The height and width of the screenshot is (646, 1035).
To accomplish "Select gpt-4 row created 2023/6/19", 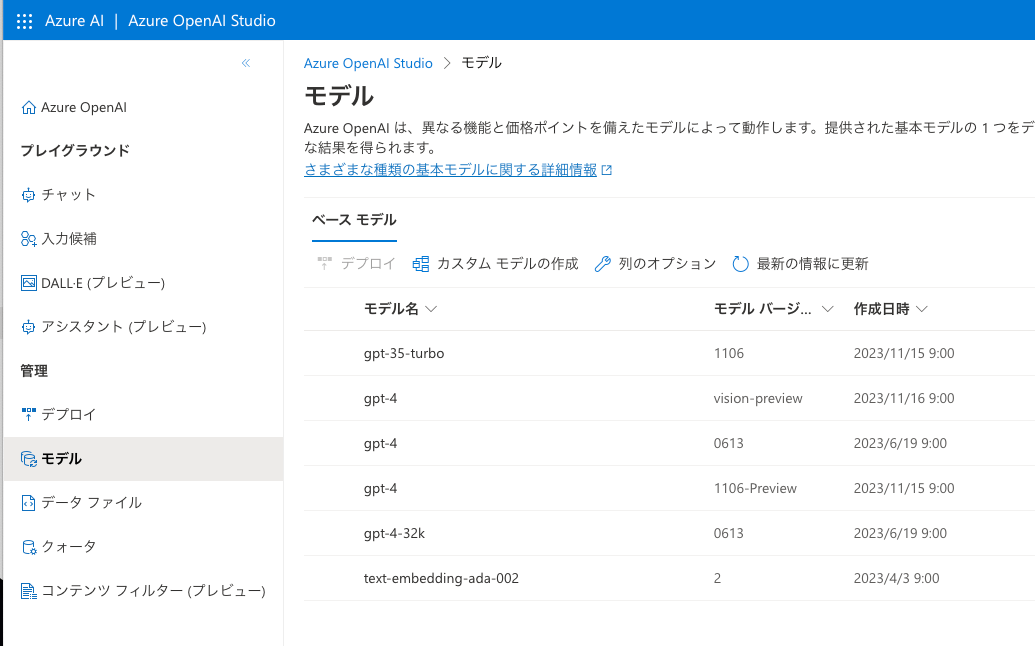I will [669, 443].
